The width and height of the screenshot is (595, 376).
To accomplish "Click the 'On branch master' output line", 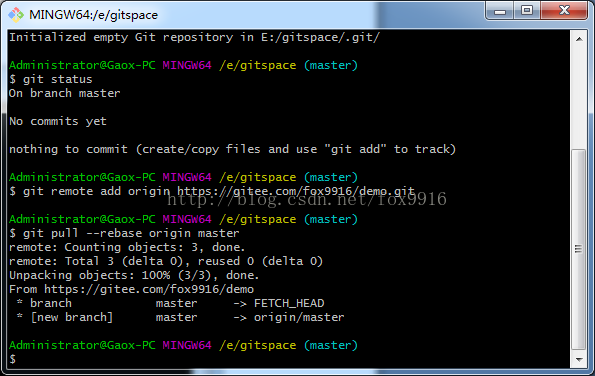I will [65, 93].
